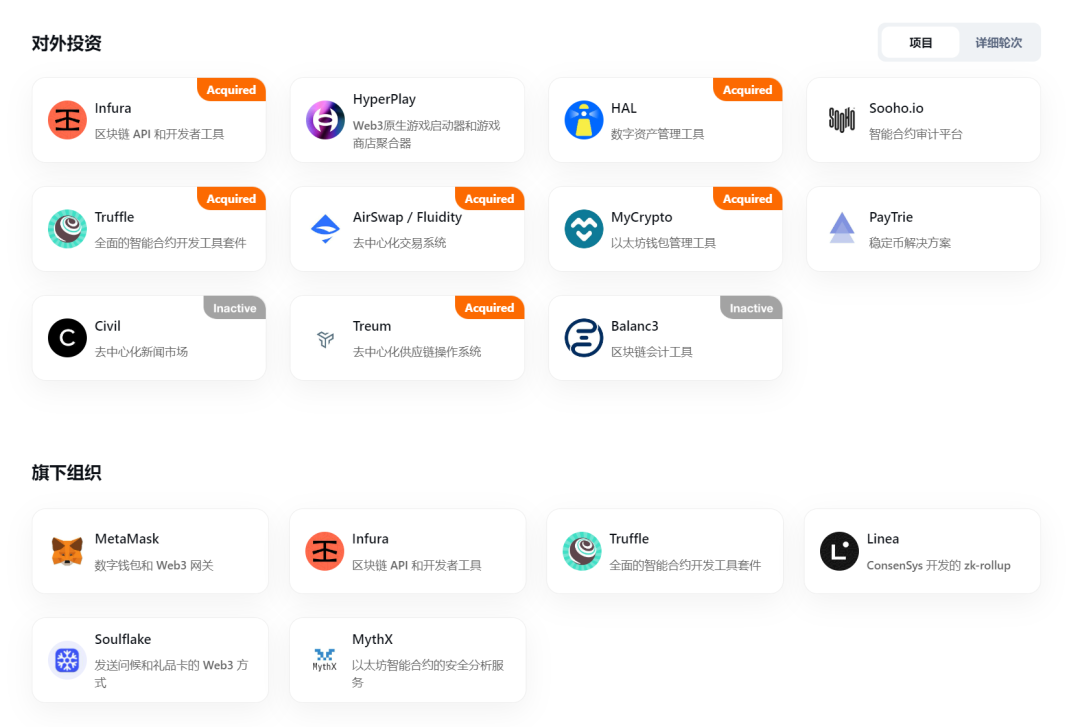
Task: Click description 去中心化新闻市场
Action: [x=141, y=352]
